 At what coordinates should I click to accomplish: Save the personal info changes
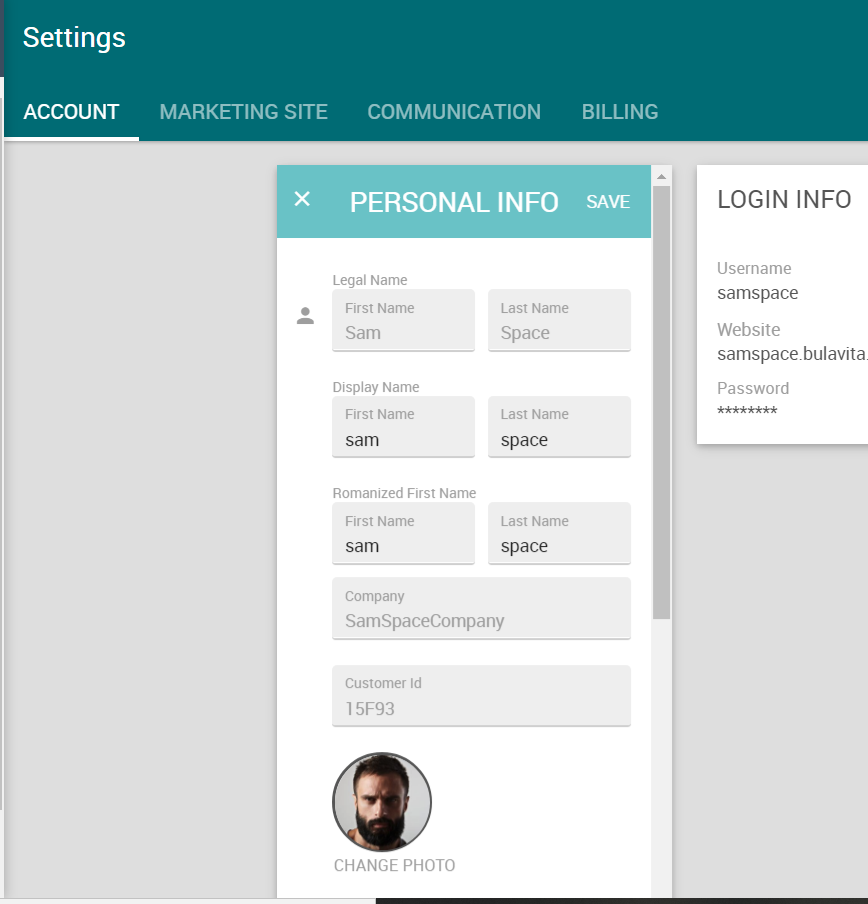pyautogui.click(x=608, y=202)
